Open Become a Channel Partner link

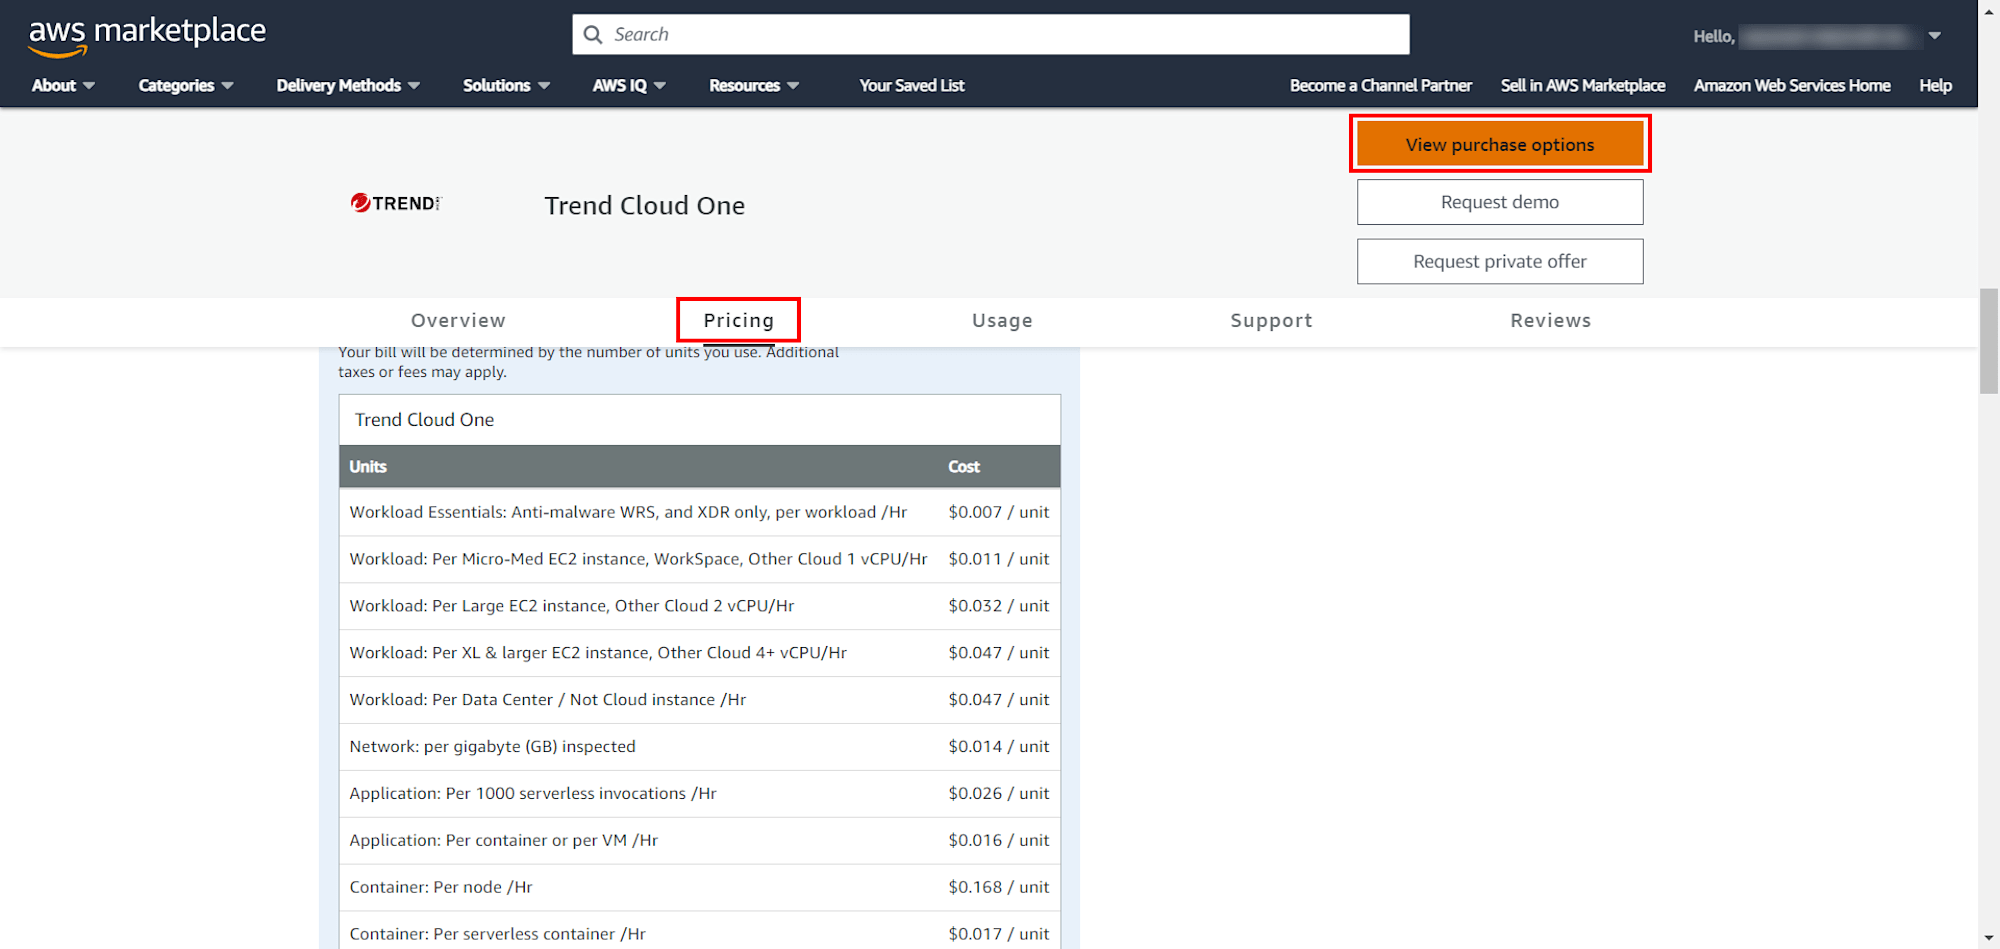coord(1381,86)
